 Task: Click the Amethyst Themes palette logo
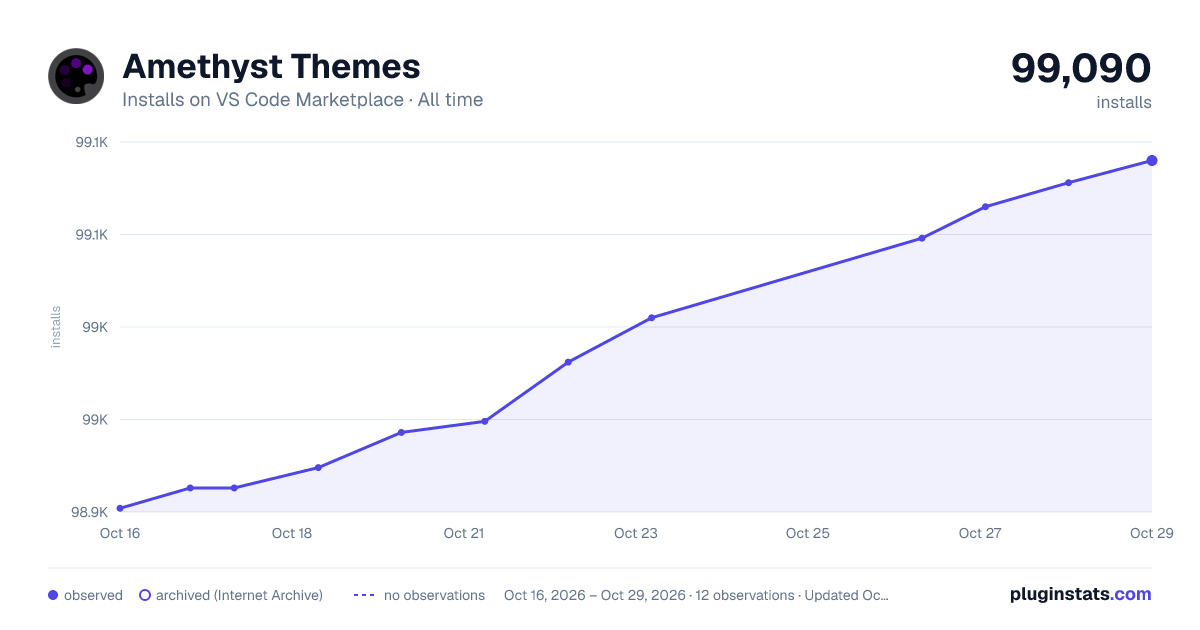tap(76, 76)
